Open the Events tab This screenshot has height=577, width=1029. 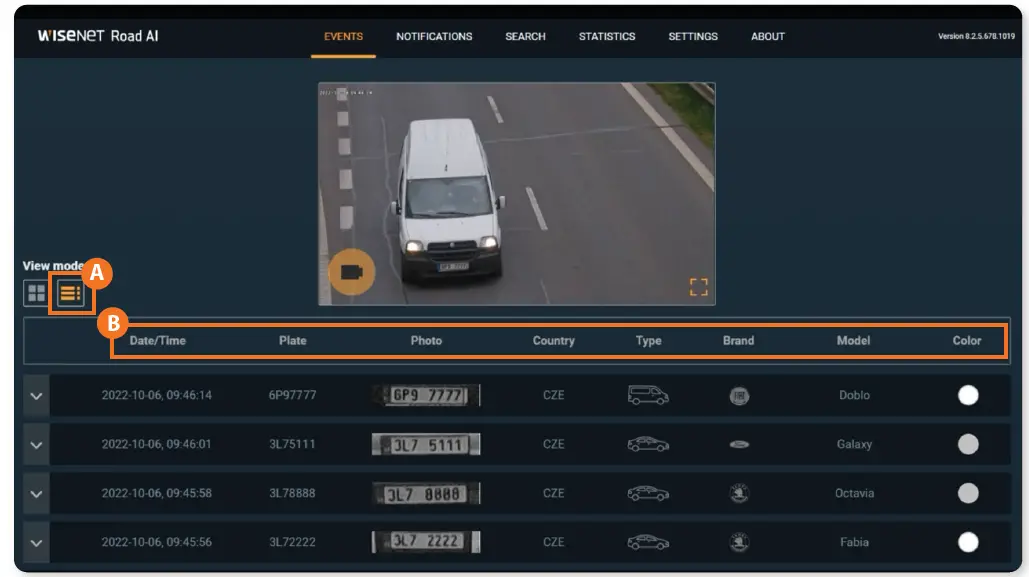tap(343, 37)
